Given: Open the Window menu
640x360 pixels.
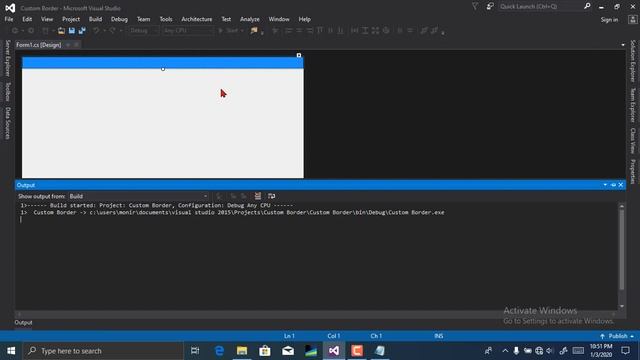Looking at the screenshot, I should 279,19.
